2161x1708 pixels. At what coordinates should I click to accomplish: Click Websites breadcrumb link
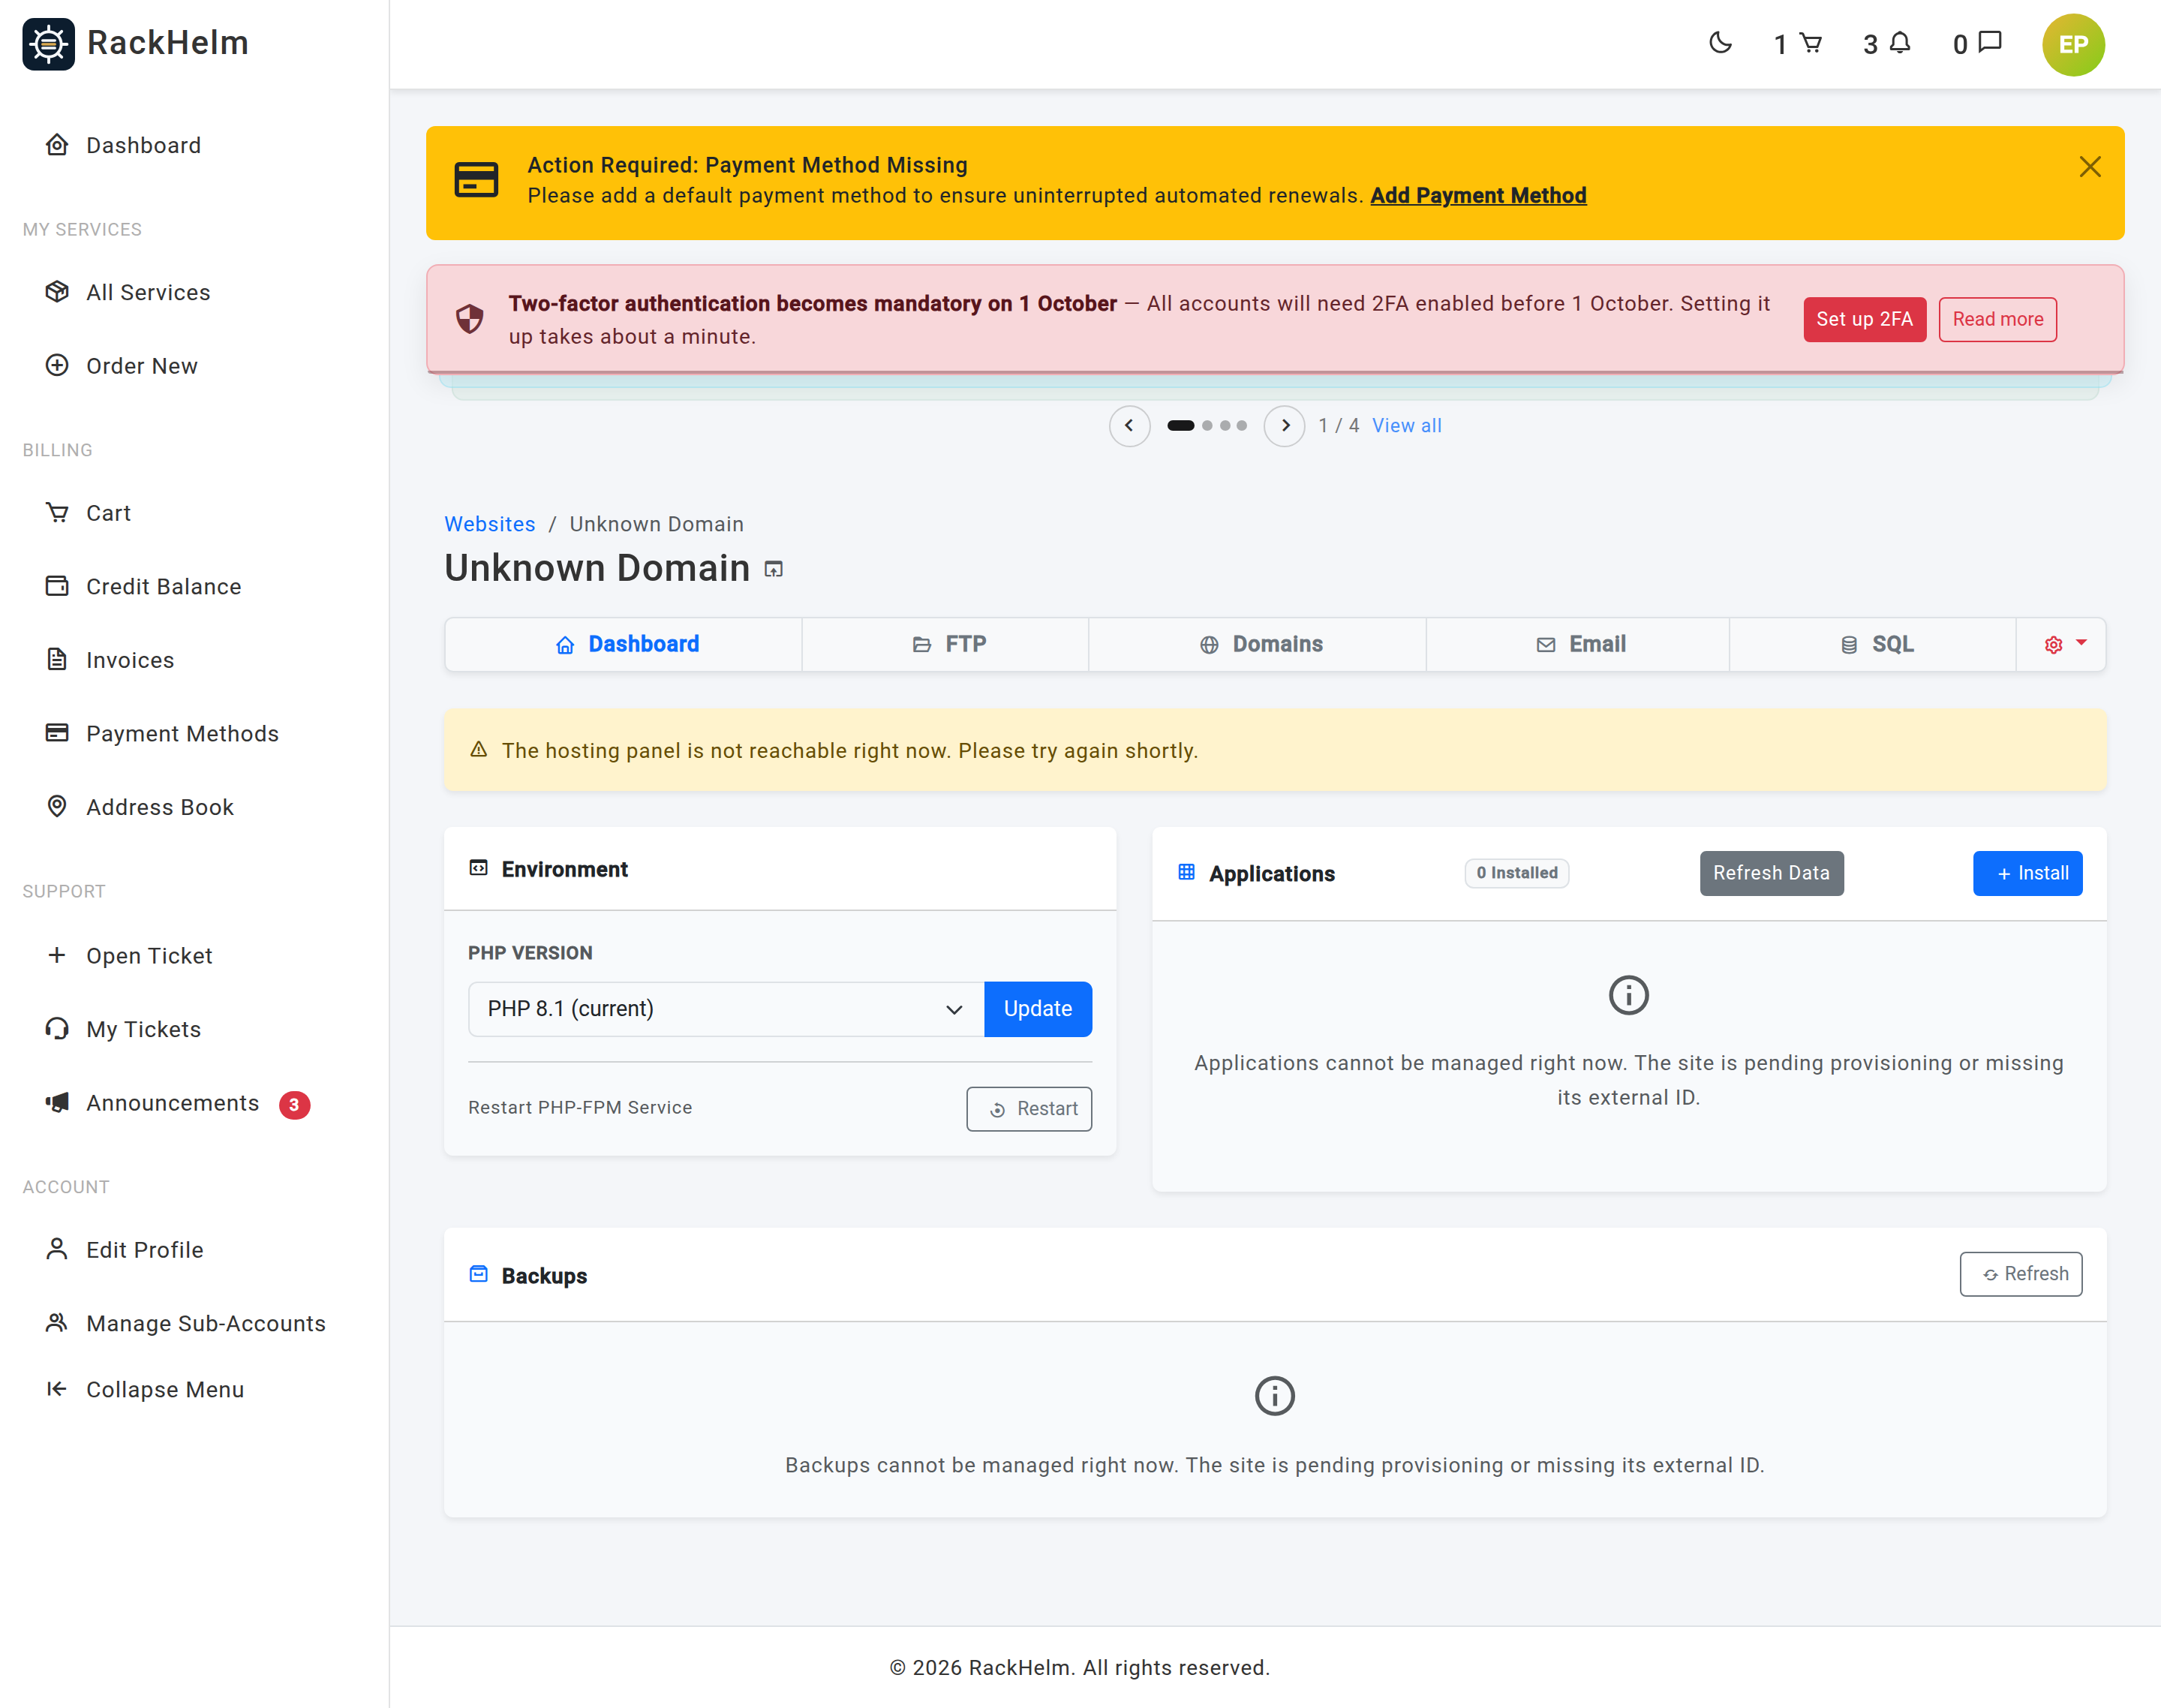click(x=489, y=524)
